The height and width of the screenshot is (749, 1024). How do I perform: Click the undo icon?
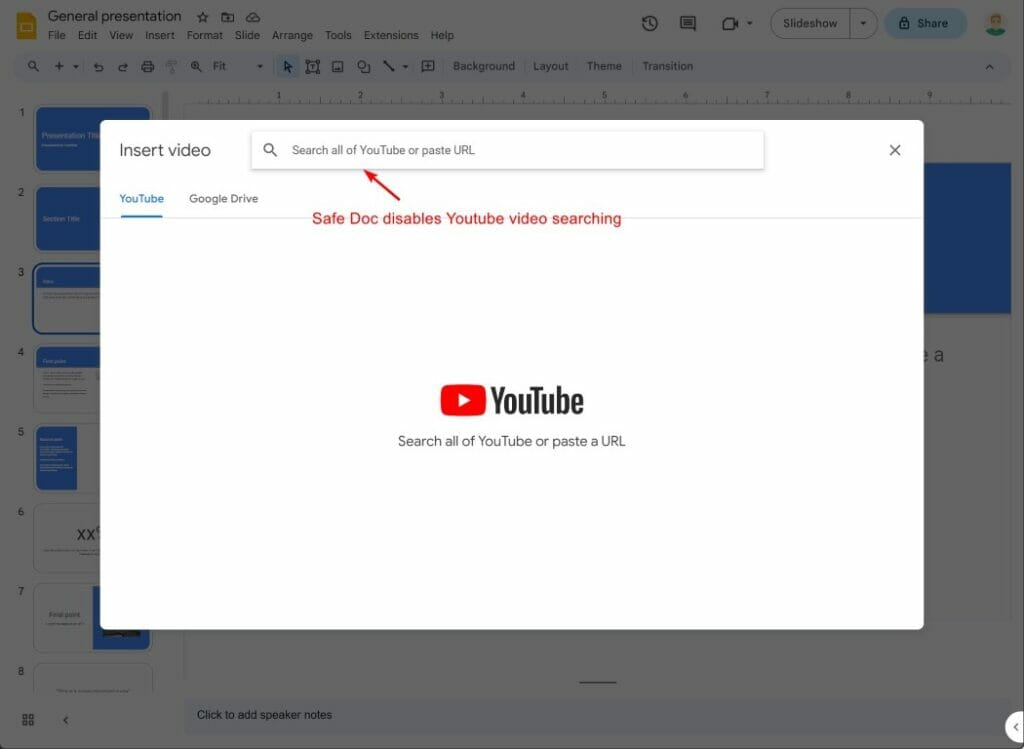click(x=97, y=66)
